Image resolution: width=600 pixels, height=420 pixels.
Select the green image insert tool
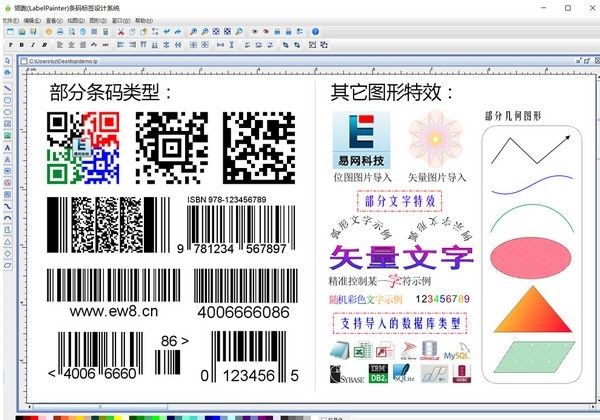click(7, 136)
